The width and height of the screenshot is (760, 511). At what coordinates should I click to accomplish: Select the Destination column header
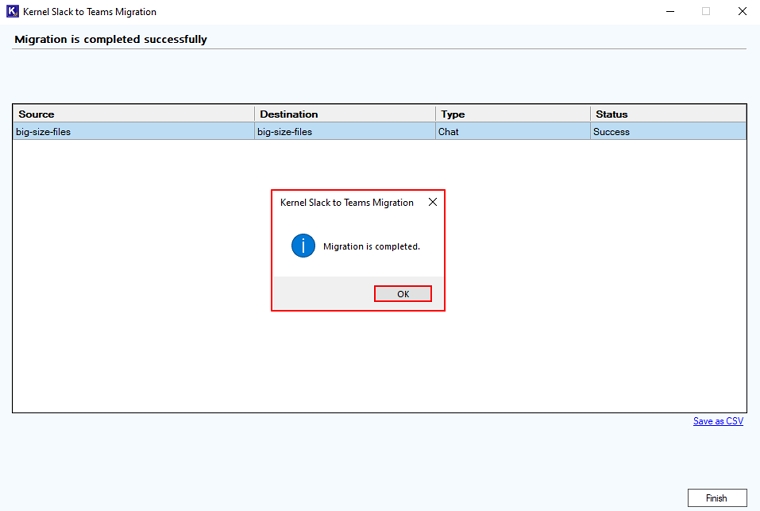coord(345,114)
